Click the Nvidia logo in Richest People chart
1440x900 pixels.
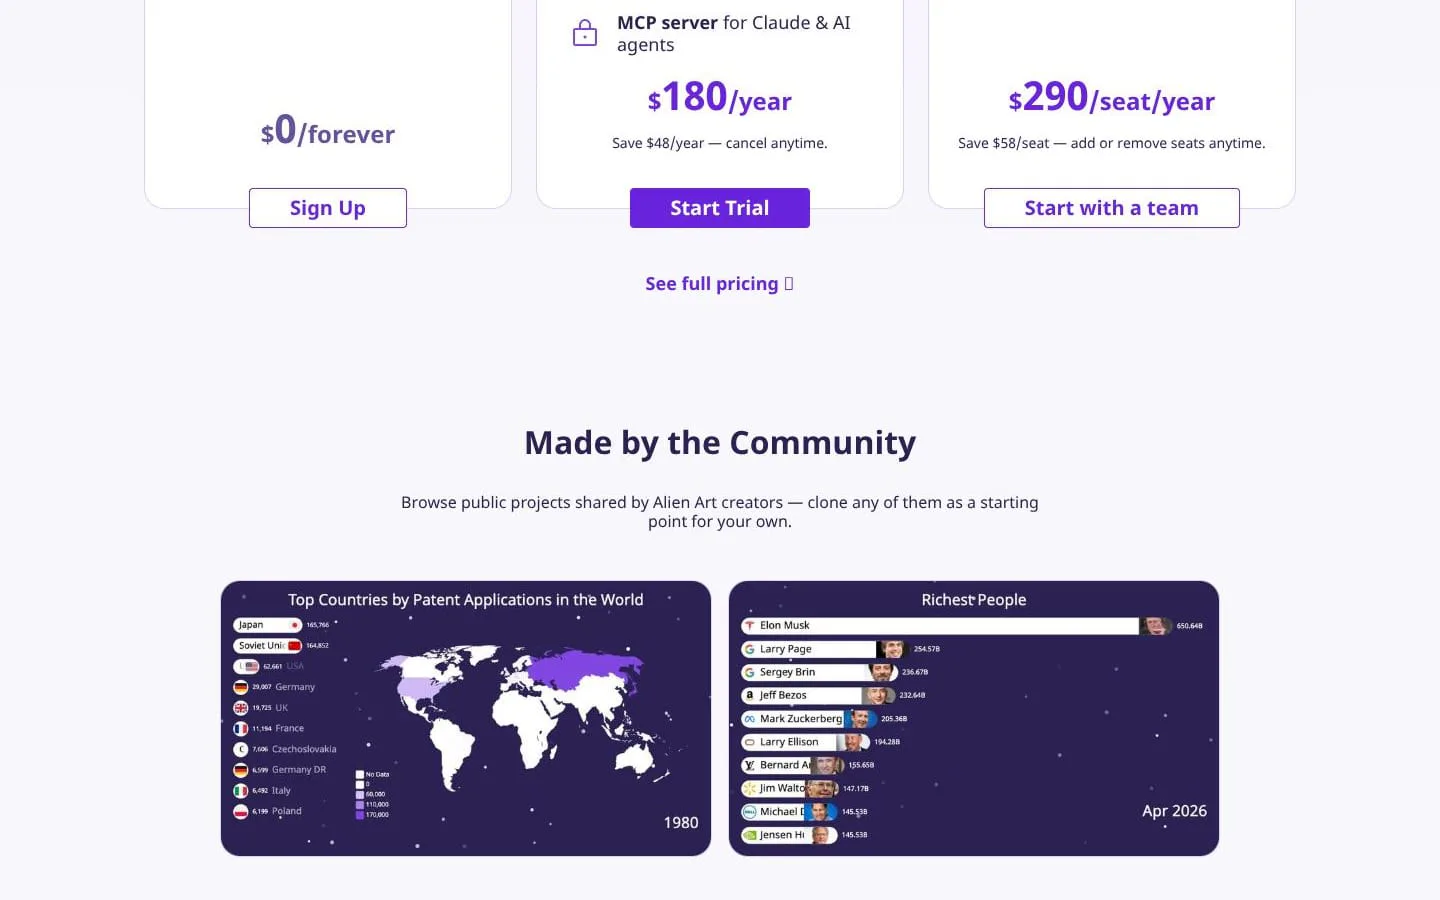pos(749,835)
